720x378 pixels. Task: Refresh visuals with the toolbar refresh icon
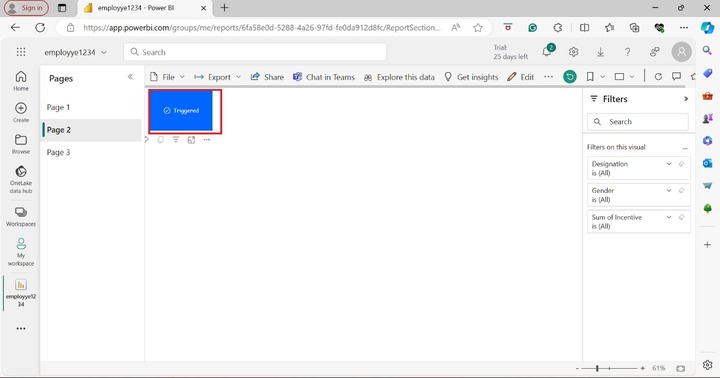click(658, 77)
